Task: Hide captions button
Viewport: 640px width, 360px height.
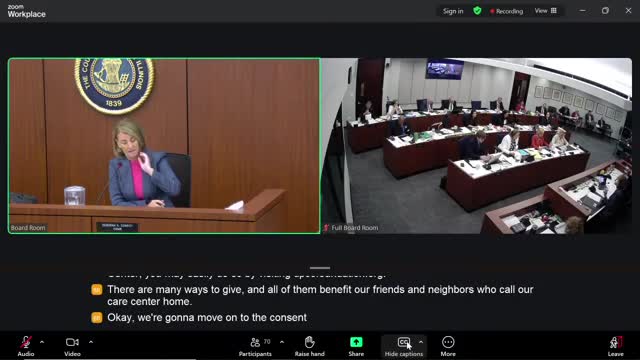Action: [403, 346]
